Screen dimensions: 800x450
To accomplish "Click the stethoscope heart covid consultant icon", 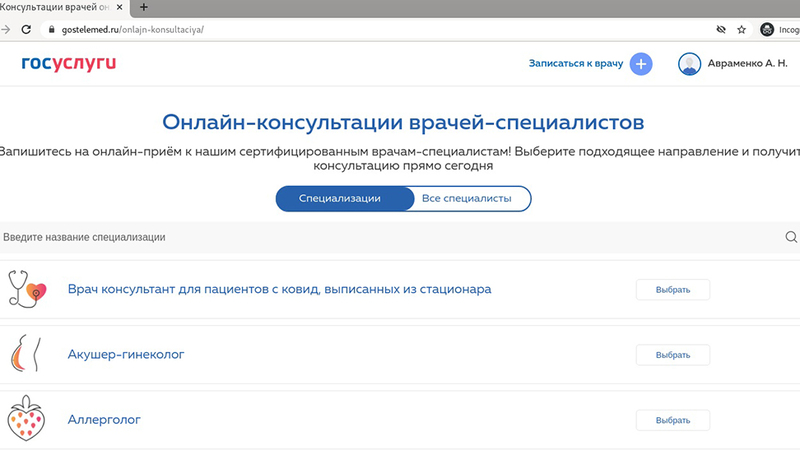I will (27, 289).
